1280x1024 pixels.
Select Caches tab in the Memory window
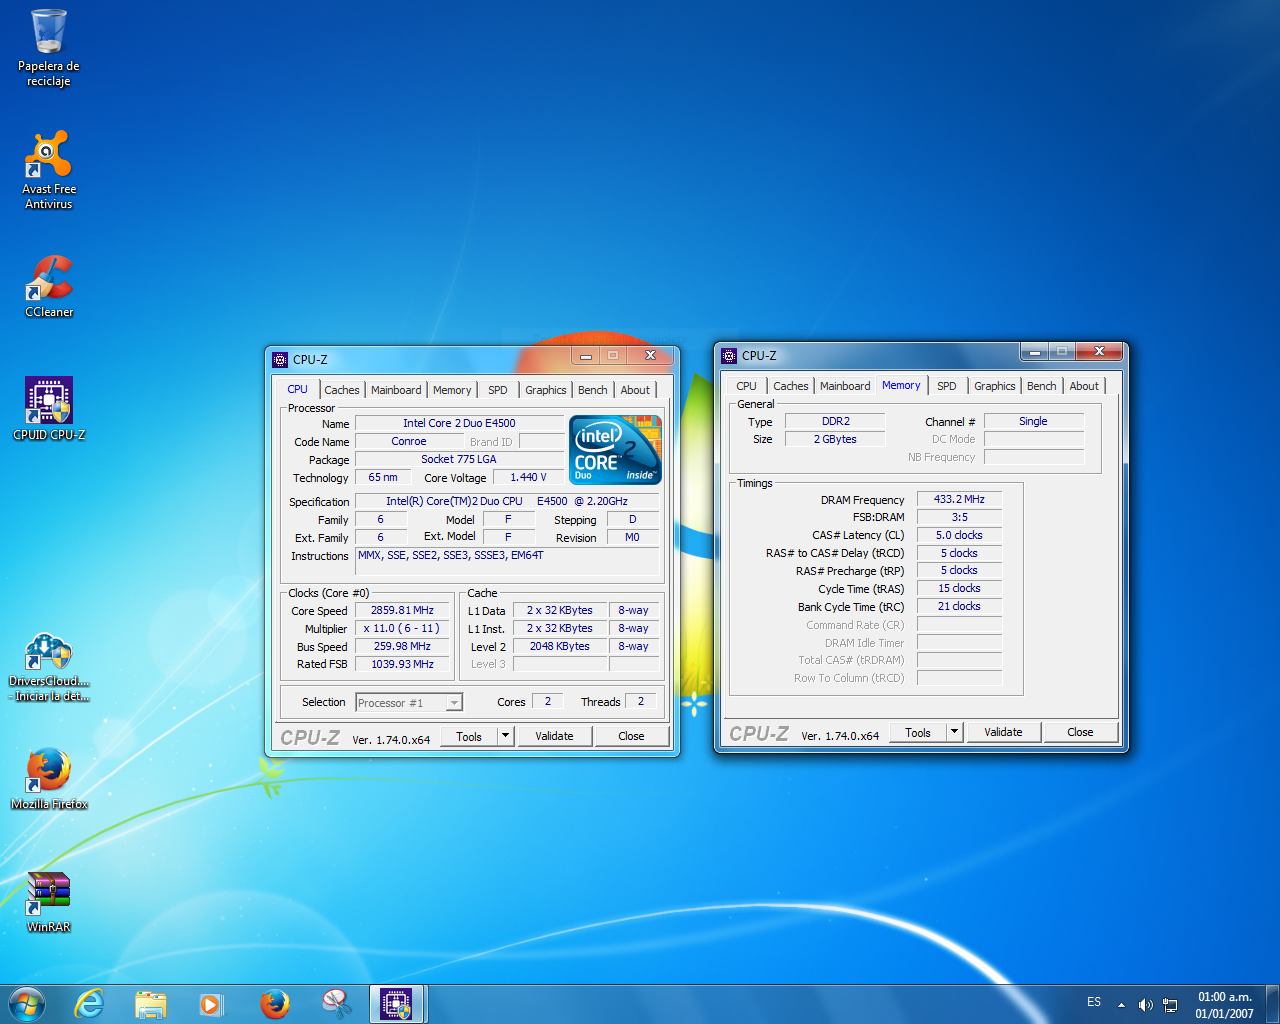click(x=791, y=386)
